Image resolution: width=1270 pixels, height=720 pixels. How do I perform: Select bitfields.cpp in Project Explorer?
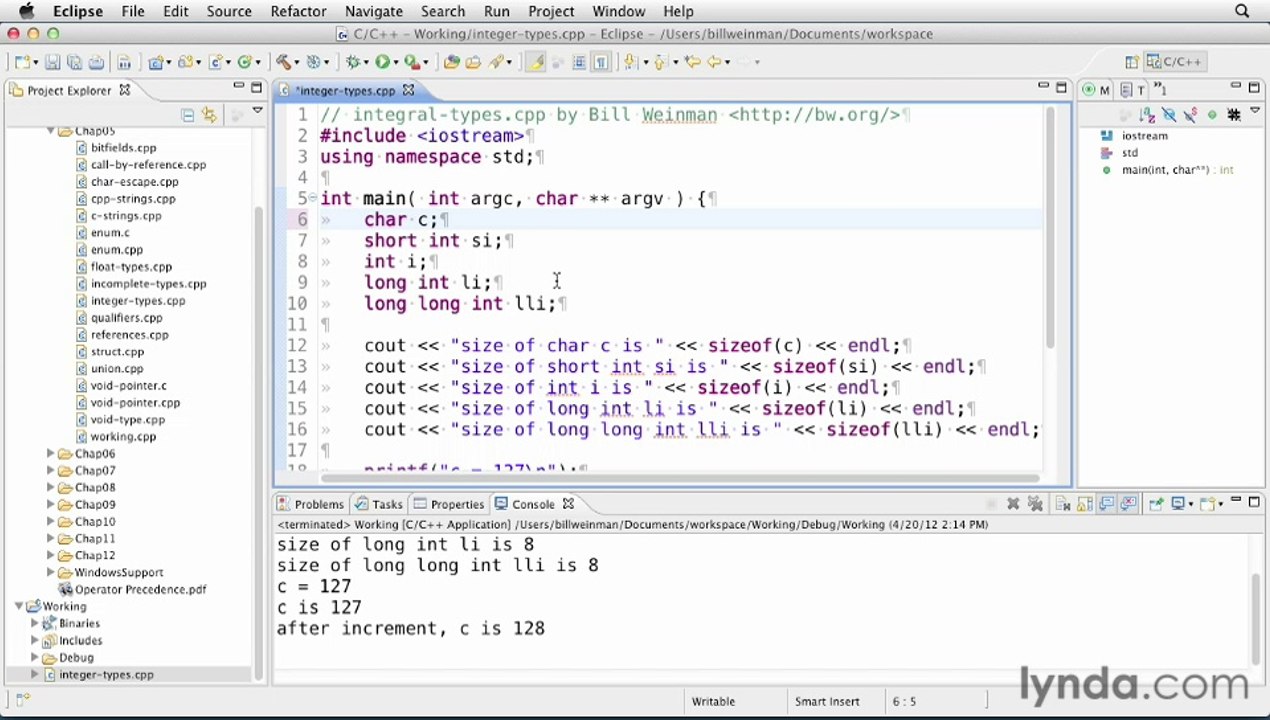(x=123, y=148)
